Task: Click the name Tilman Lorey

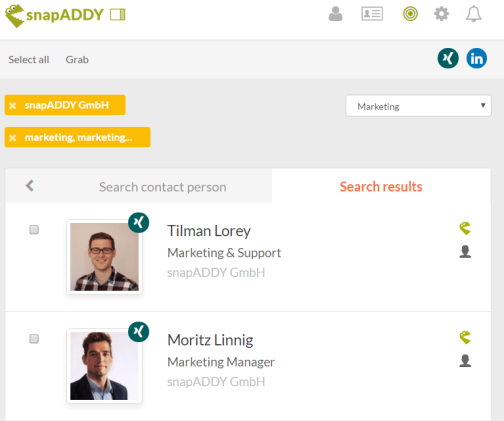Action: pyautogui.click(x=209, y=231)
